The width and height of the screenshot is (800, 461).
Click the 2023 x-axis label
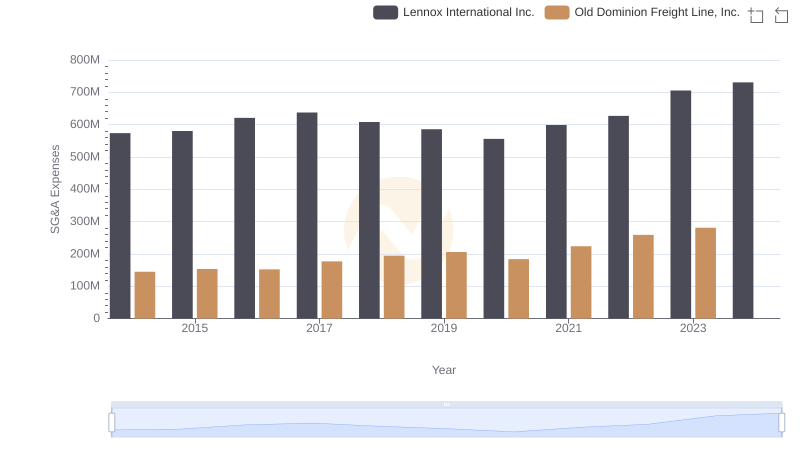(693, 328)
